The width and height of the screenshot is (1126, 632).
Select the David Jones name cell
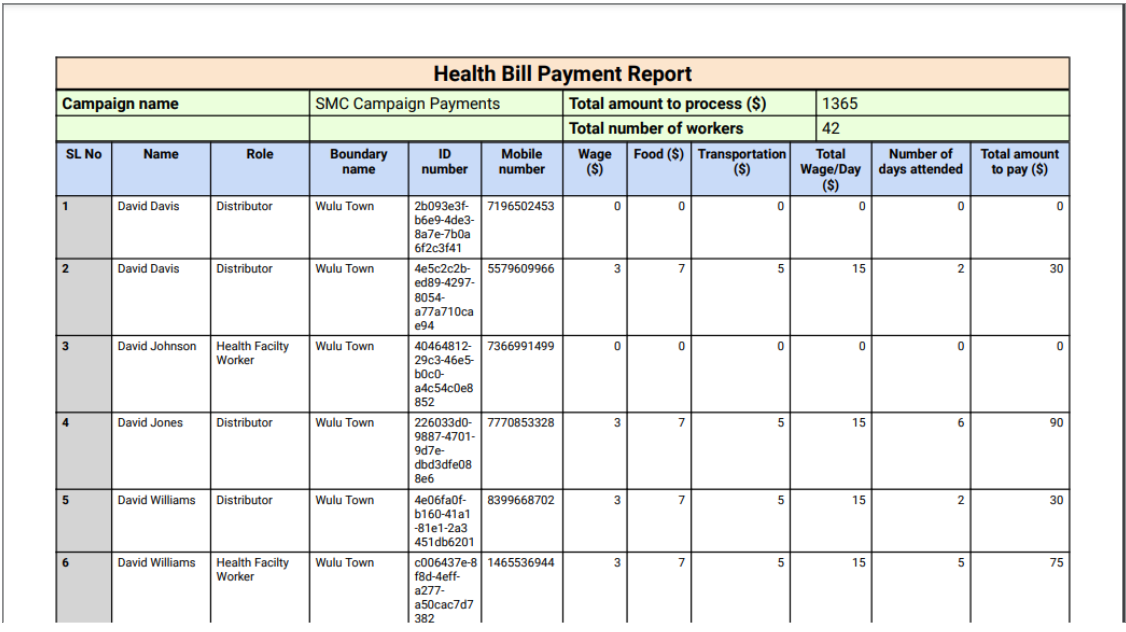(150, 423)
